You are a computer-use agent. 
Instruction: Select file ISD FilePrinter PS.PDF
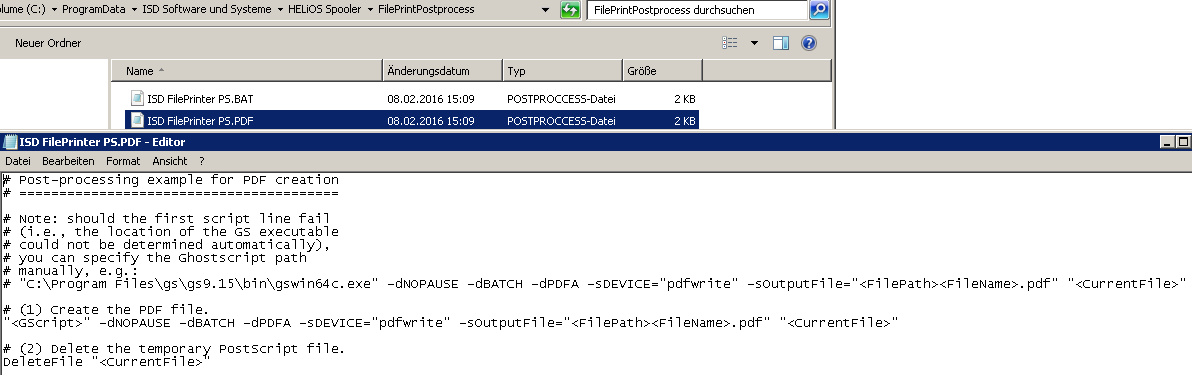click(x=200, y=121)
